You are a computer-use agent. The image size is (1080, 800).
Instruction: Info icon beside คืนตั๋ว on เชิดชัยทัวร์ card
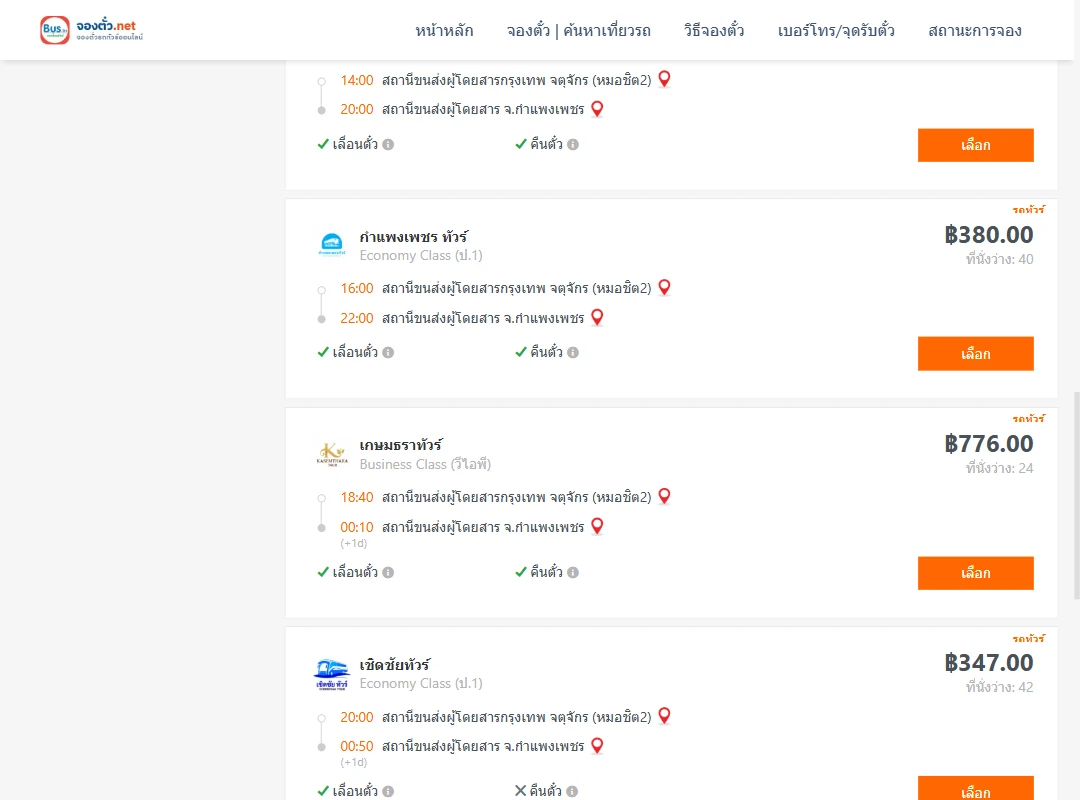pyautogui.click(x=572, y=792)
